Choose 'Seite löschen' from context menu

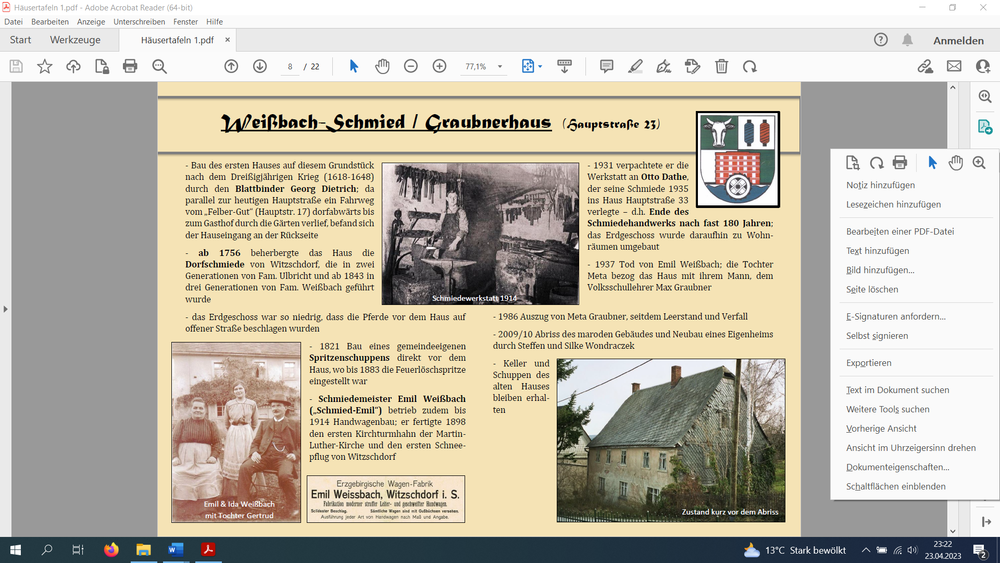click(872, 289)
